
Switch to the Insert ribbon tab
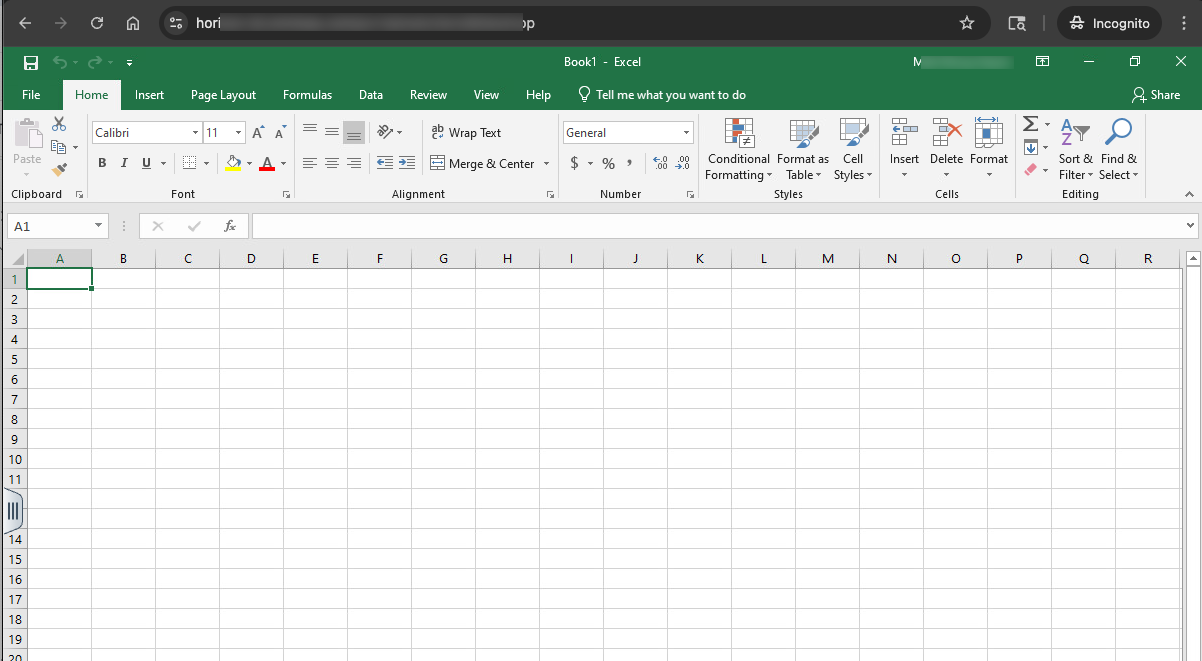pos(149,95)
